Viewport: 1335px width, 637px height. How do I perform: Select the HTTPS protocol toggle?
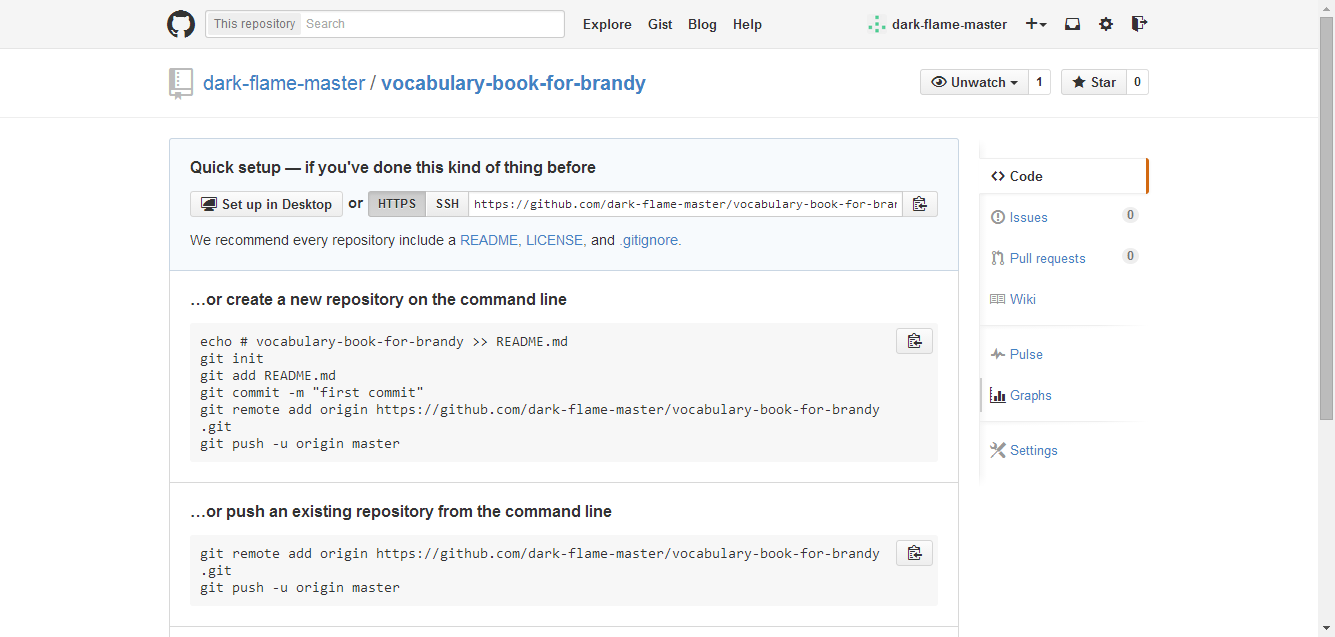pyautogui.click(x=397, y=204)
